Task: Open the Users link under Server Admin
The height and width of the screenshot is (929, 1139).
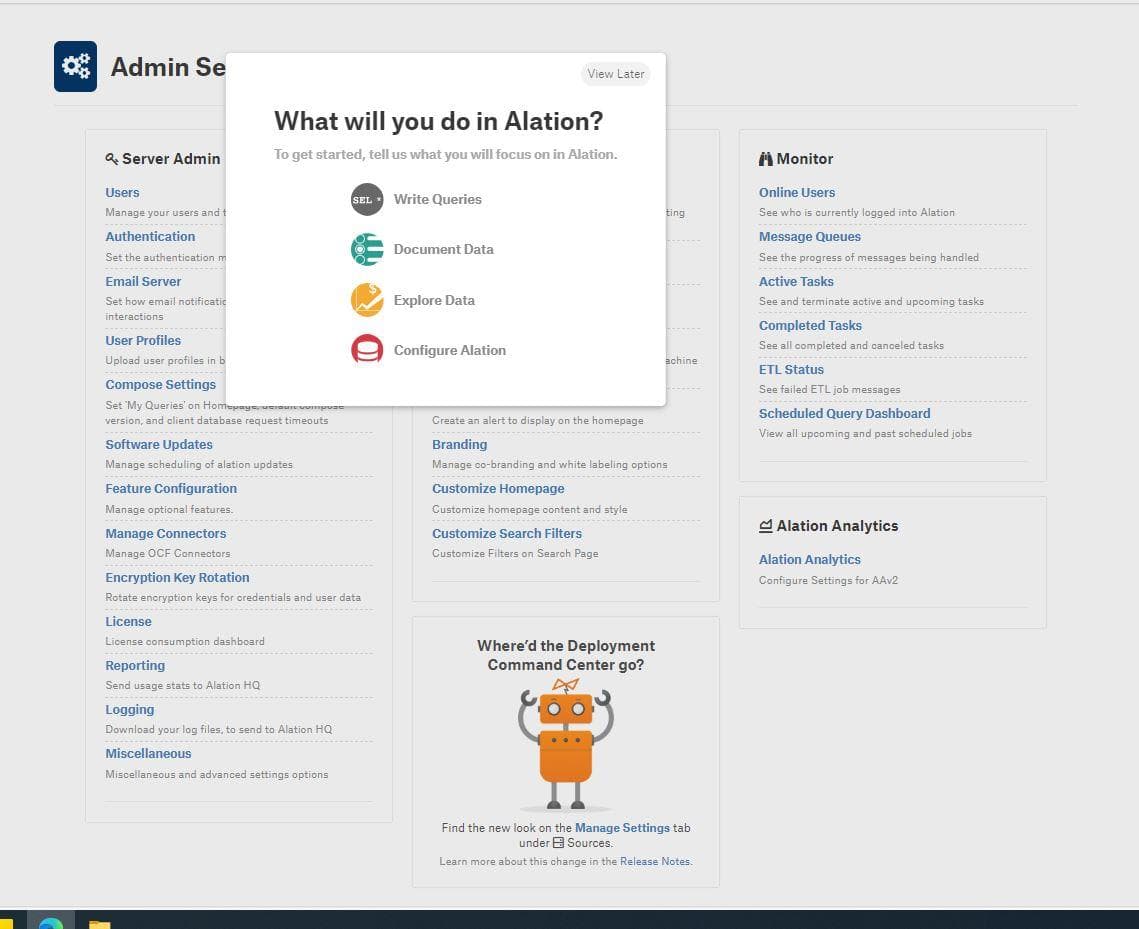Action: 122,192
